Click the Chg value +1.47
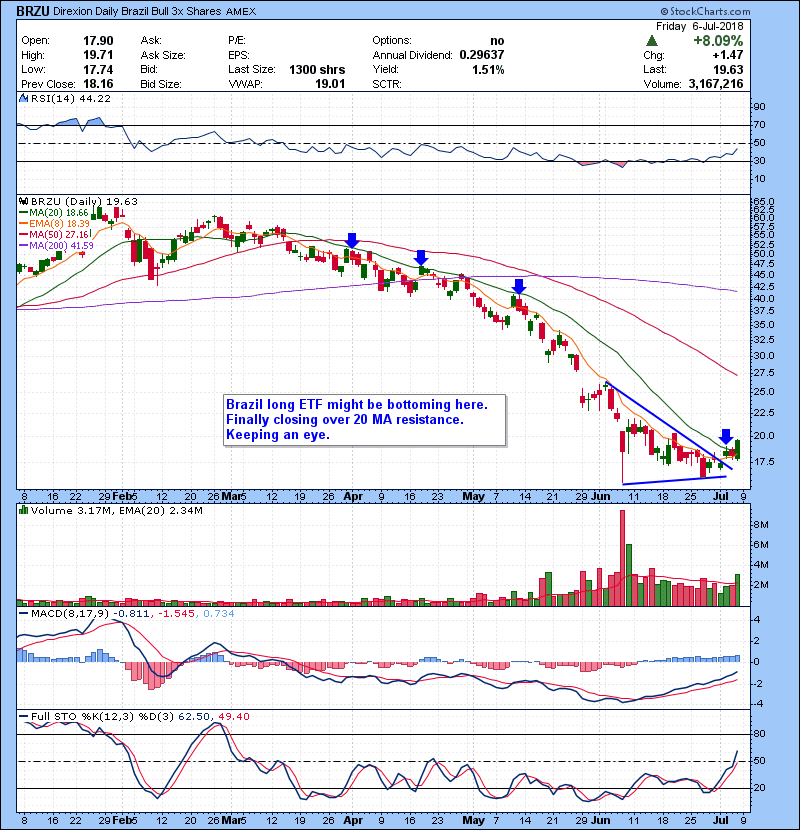This screenshot has height=830, width=800. [x=727, y=55]
